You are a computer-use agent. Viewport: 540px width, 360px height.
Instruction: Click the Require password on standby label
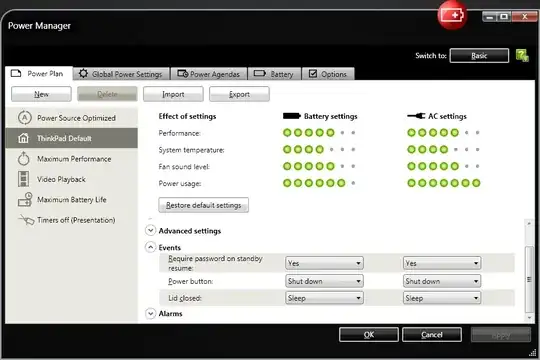[215, 263]
